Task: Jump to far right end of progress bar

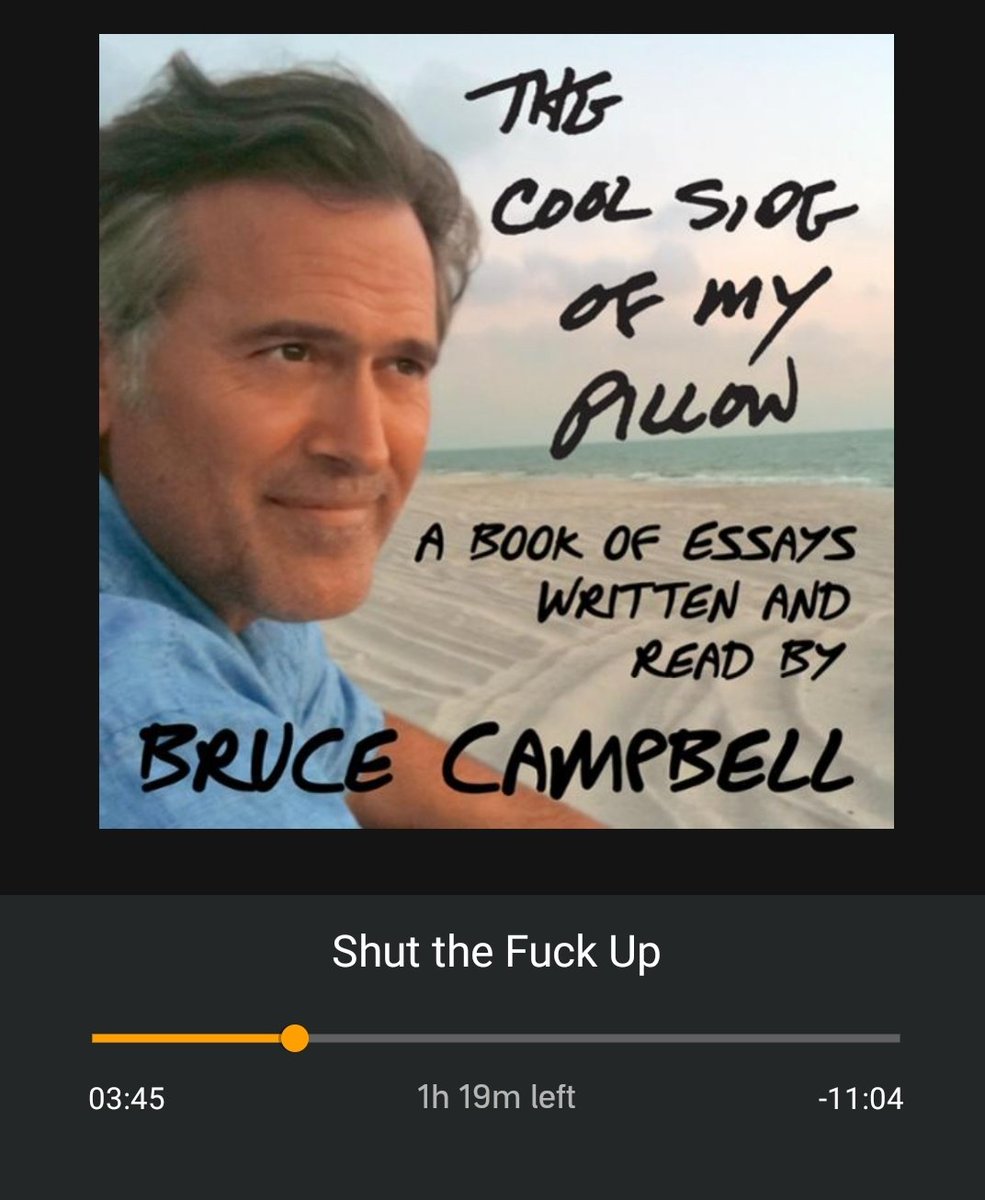Action: [897, 1038]
